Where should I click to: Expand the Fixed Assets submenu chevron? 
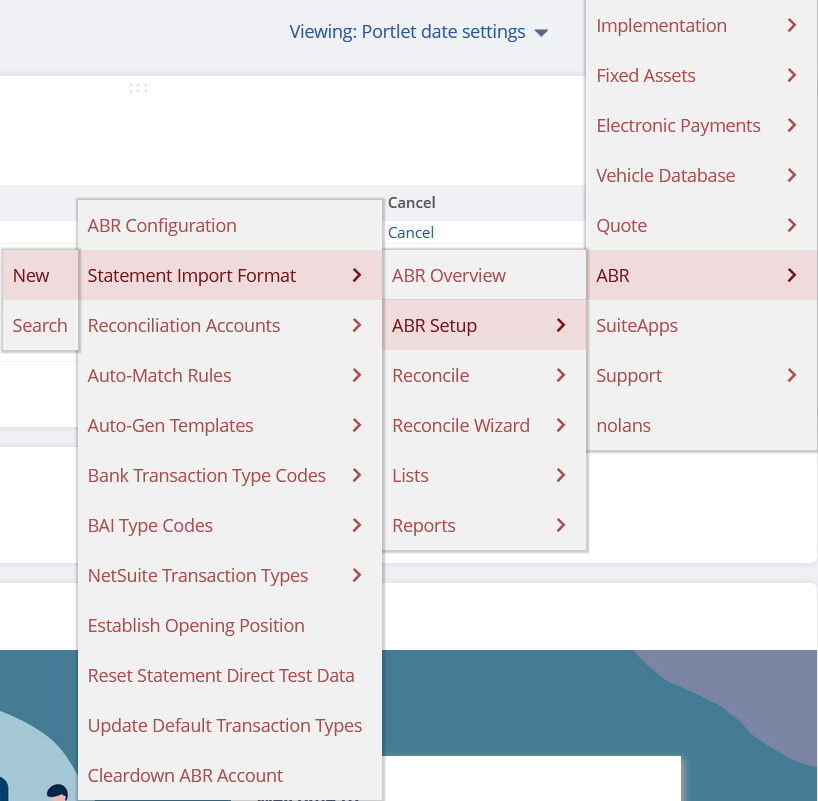[x=792, y=76]
